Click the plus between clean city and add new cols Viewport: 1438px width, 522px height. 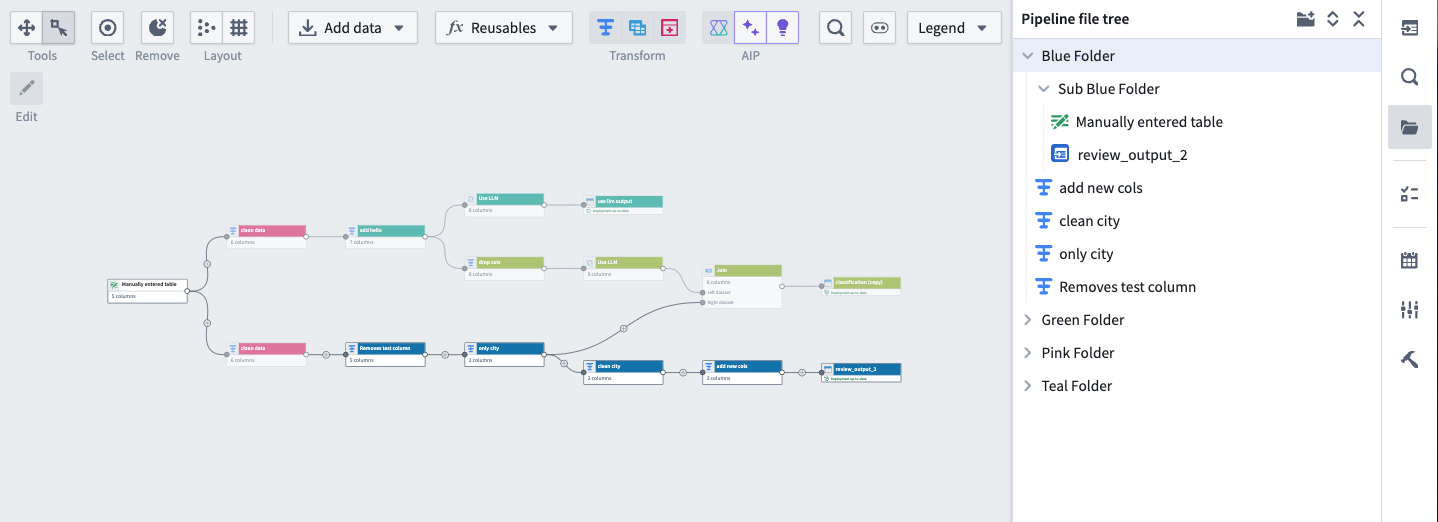click(683, 372)
